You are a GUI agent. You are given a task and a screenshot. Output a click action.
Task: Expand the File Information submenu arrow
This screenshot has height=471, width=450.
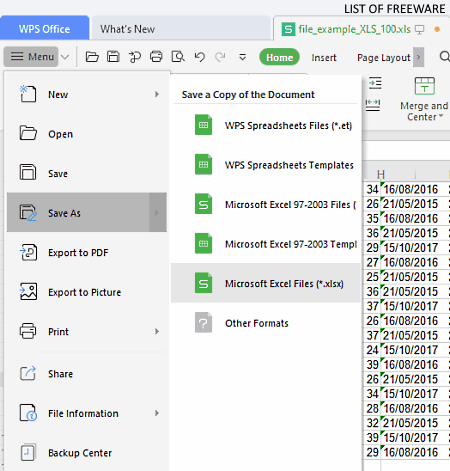[157, 413]
